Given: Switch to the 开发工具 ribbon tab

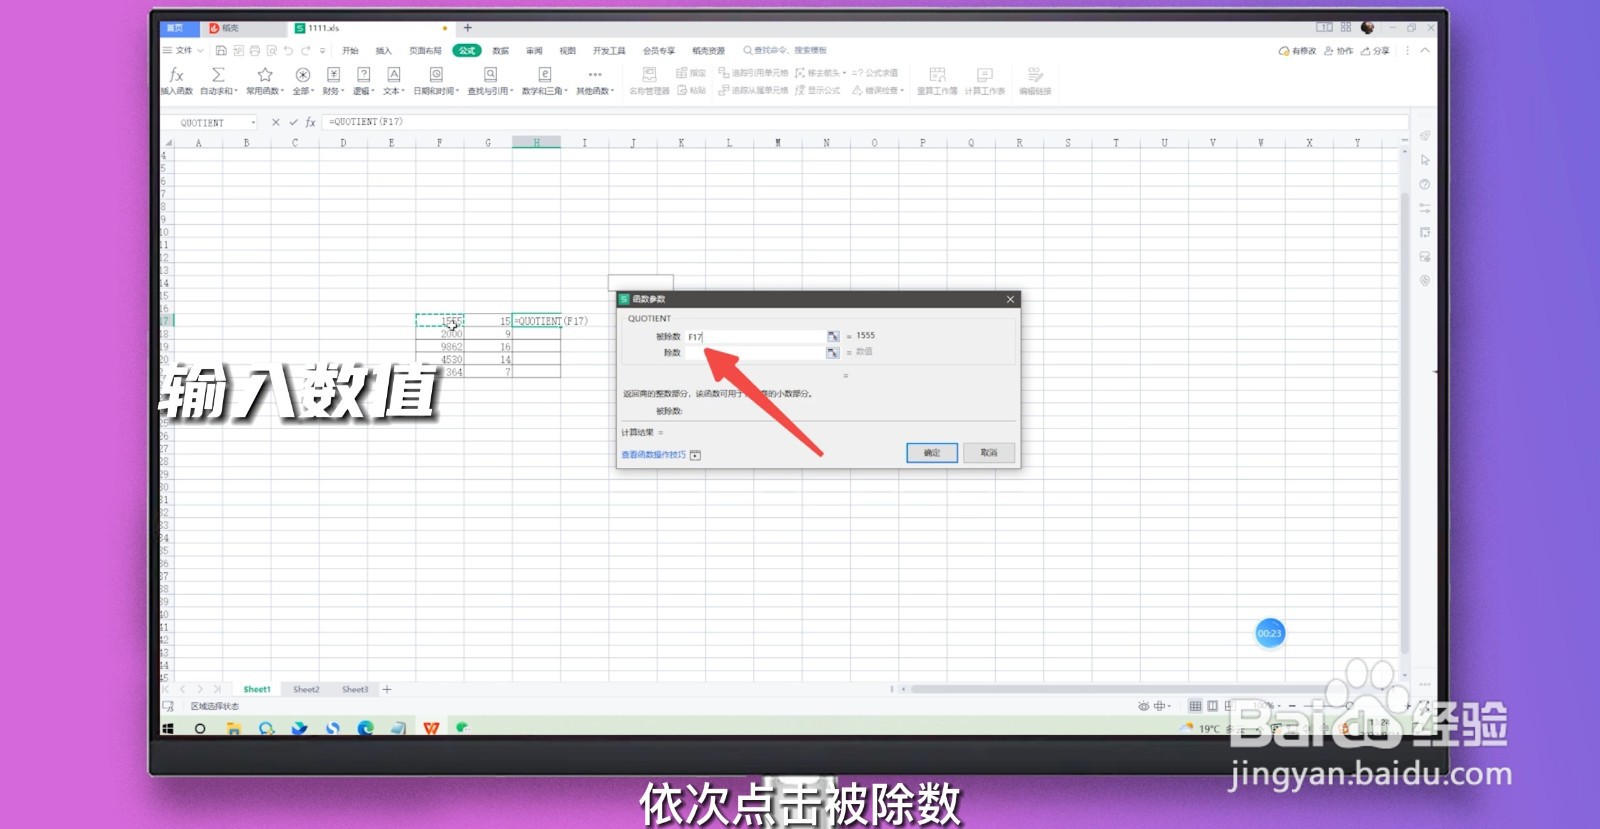Looking at the screenshot, I should (x=609, y=50).
